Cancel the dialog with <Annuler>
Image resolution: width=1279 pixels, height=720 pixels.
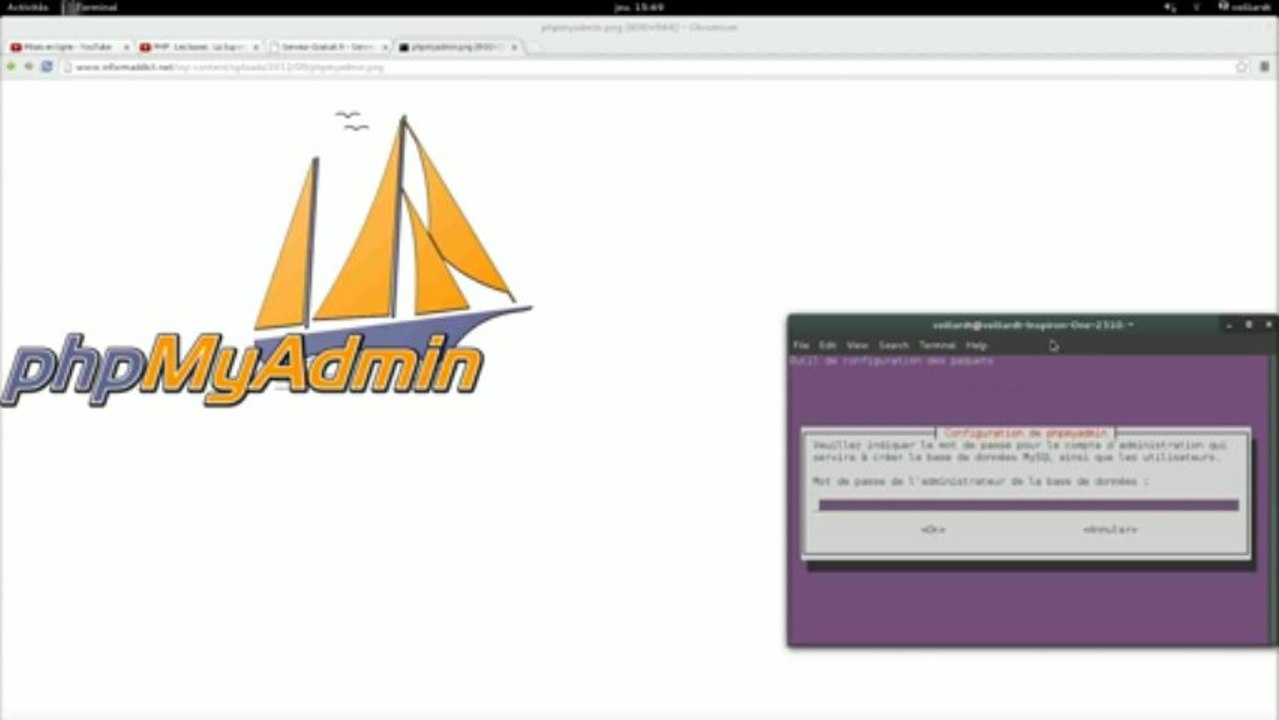tap(1110, 529)
